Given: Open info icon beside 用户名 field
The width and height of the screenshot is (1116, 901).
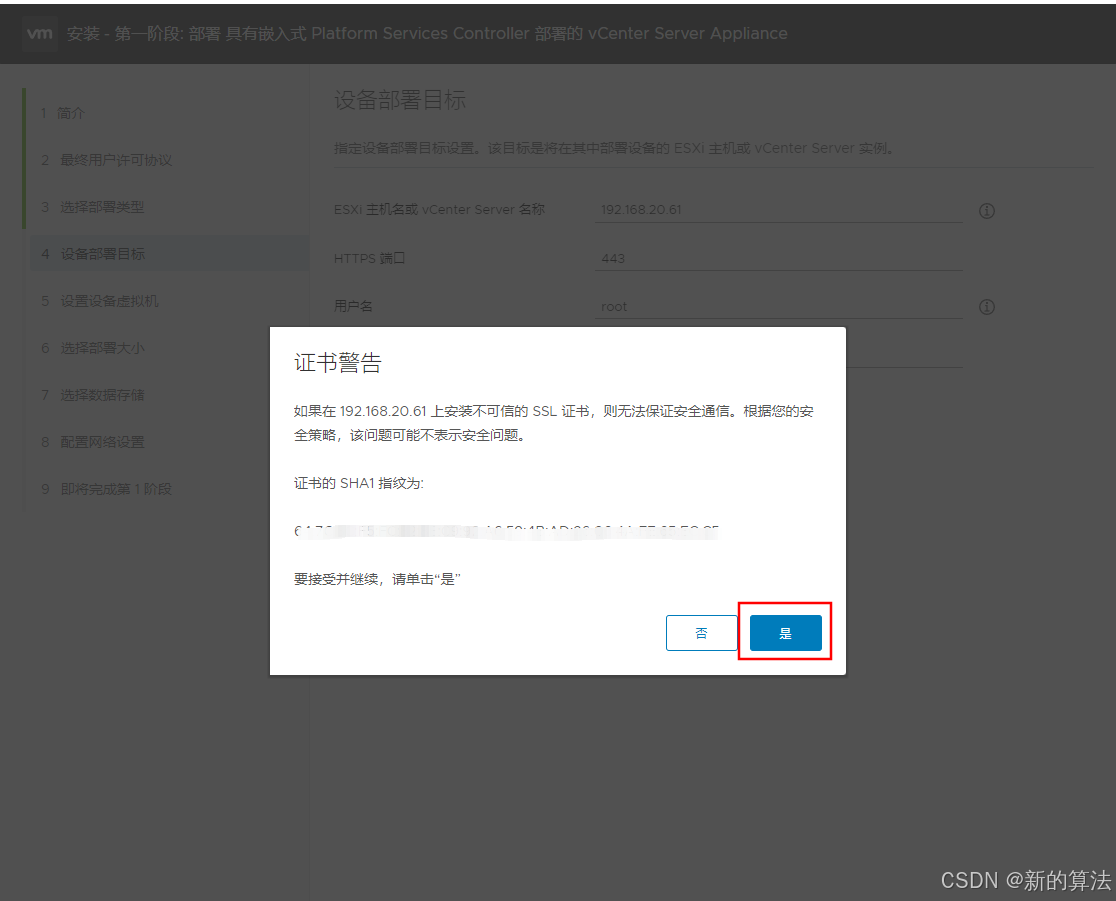Looking at the screenshot, I should pyautogui.click(x=986, y=307).
